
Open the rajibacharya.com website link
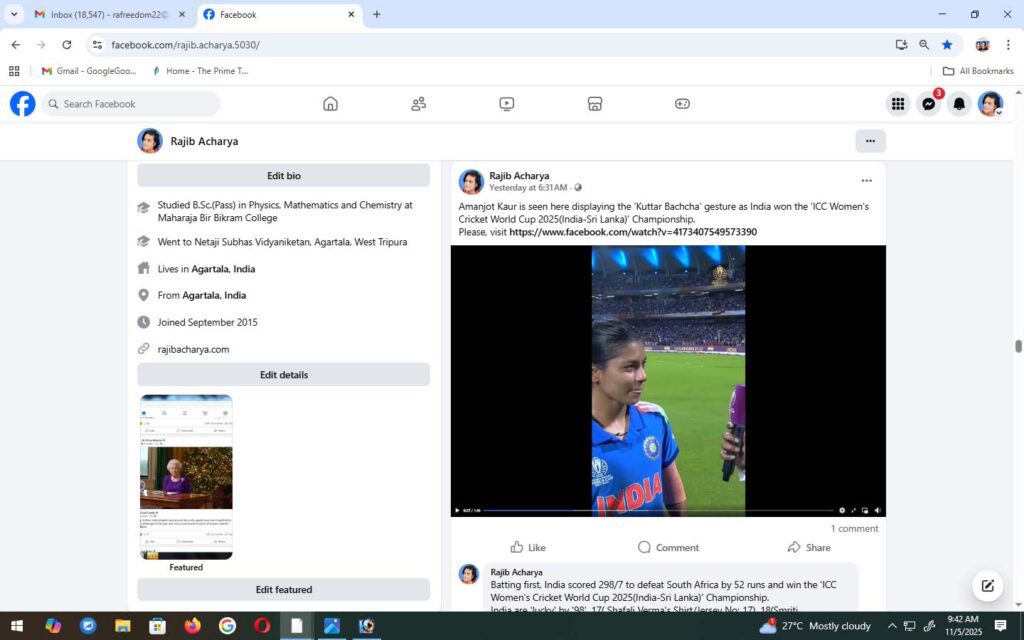193,349
